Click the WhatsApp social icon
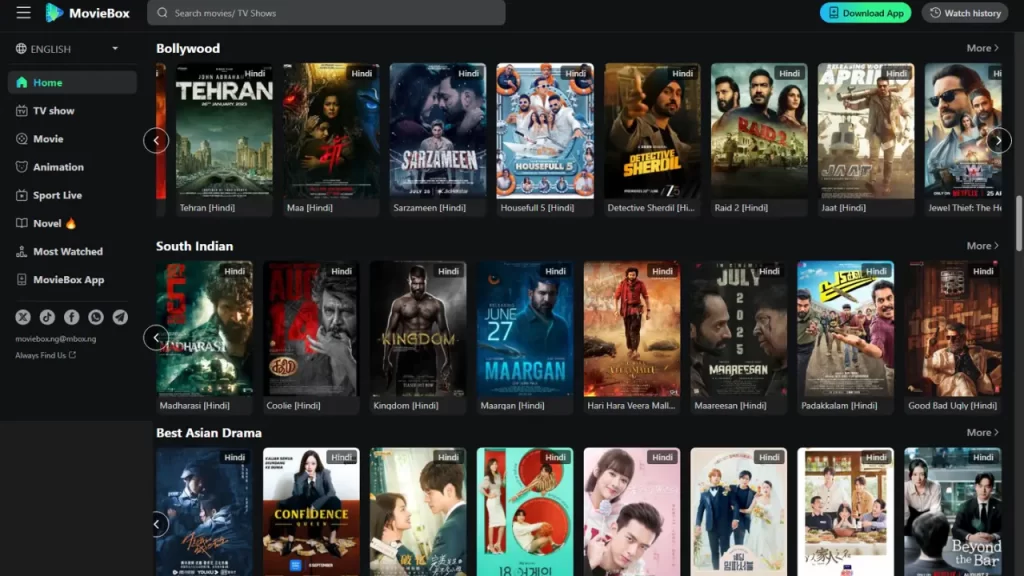The height and width of the screenshot is (576, 1024). [x=96, y=317]
